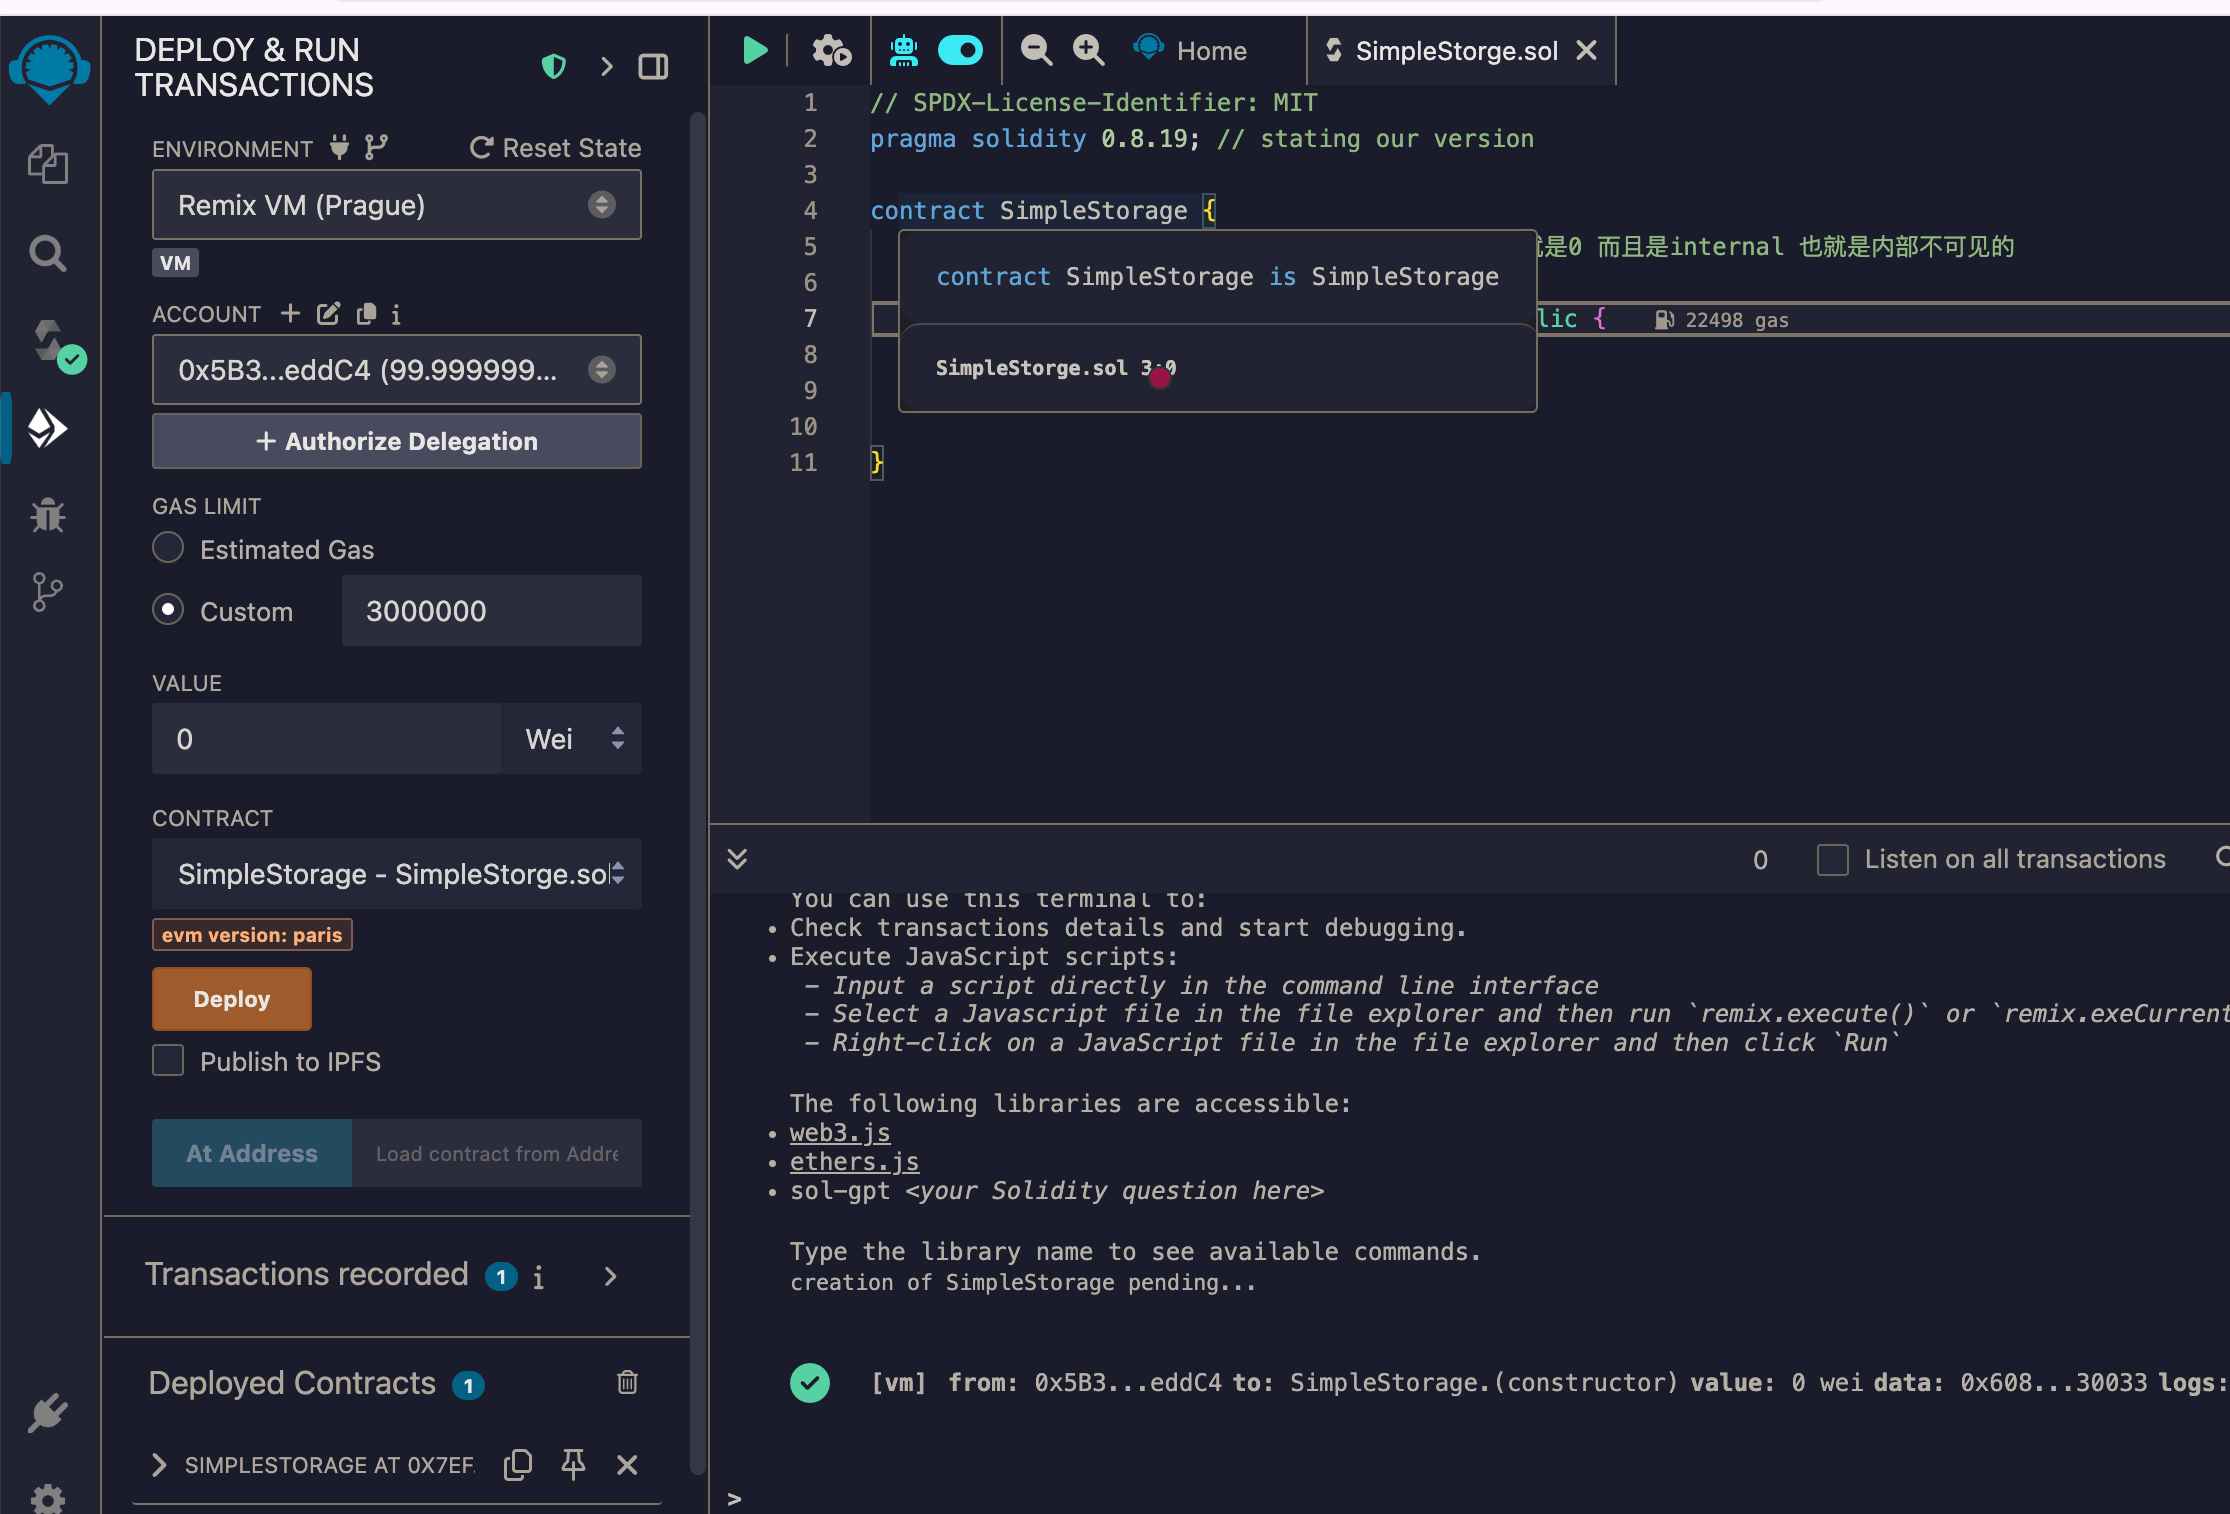
Task: Collapse the terminal with double chevron
Action: tap(737, 859)
